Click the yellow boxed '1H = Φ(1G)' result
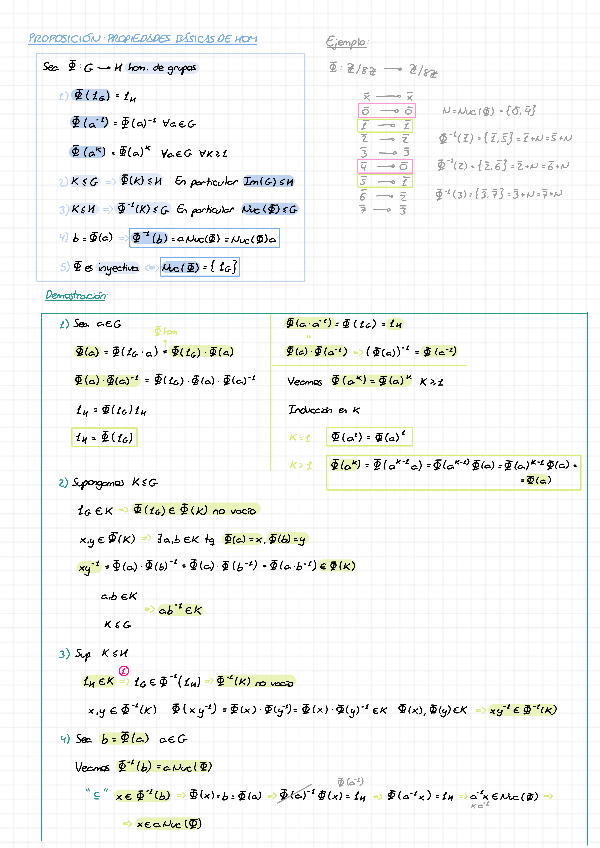 tap(105, 437)
